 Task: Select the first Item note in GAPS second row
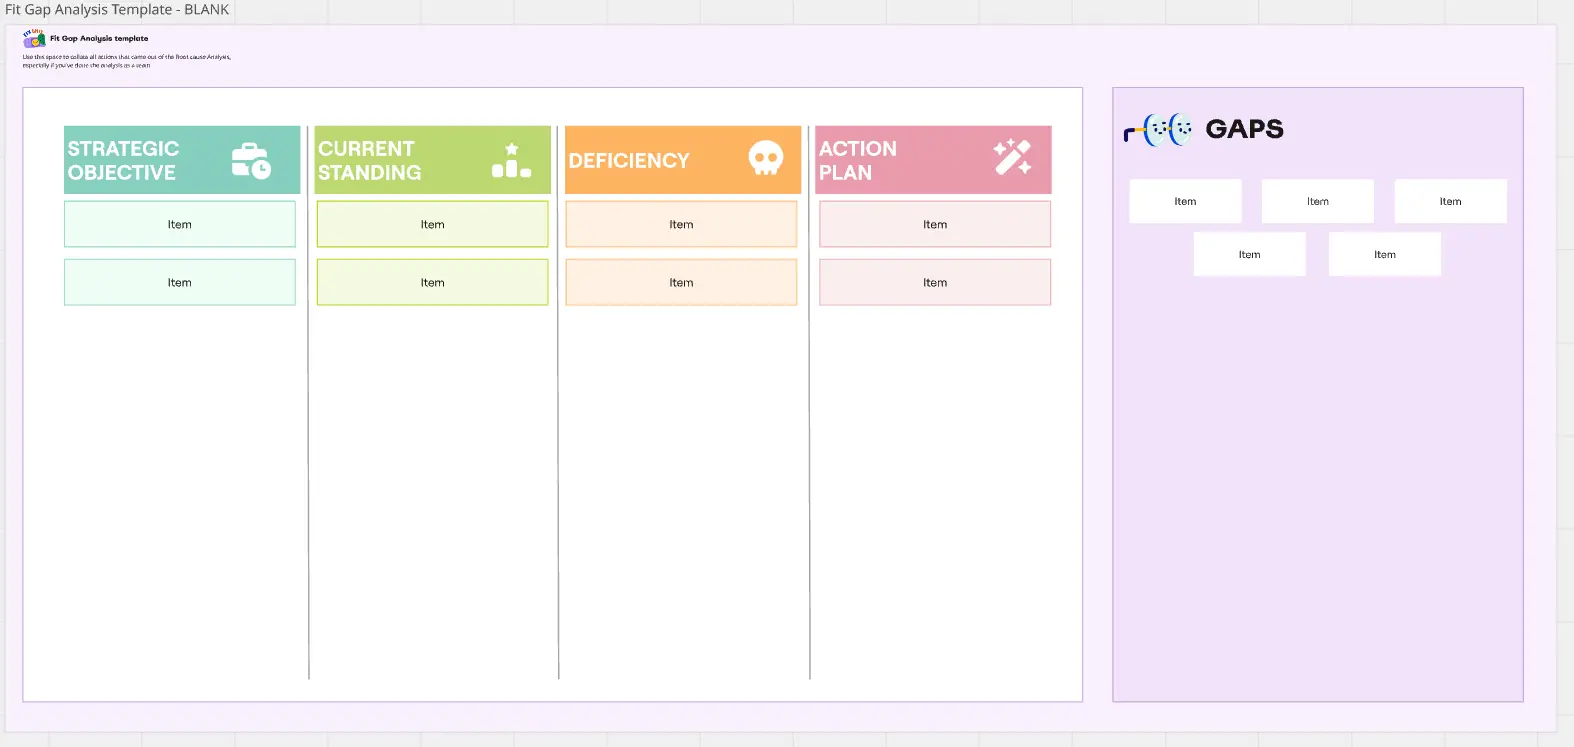pos(1249,254)
